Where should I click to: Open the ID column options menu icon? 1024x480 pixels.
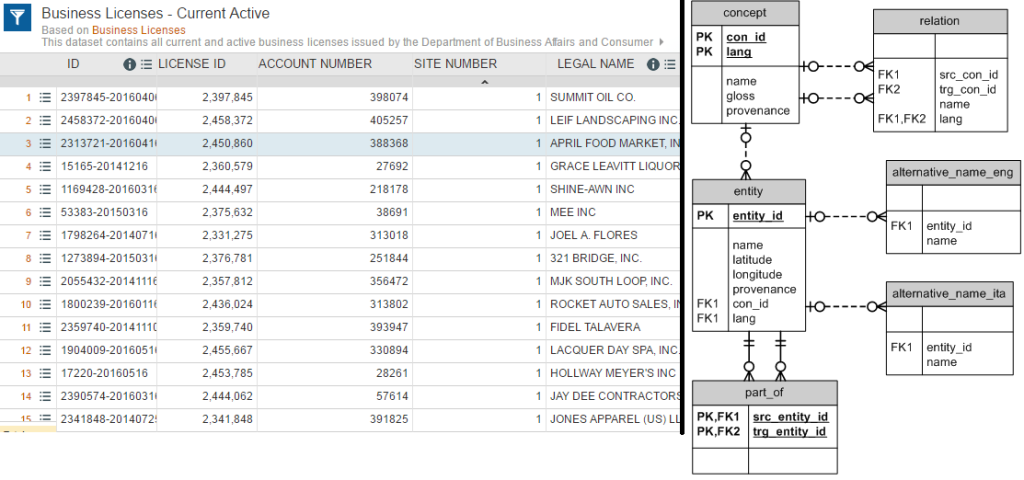(146, 64)
